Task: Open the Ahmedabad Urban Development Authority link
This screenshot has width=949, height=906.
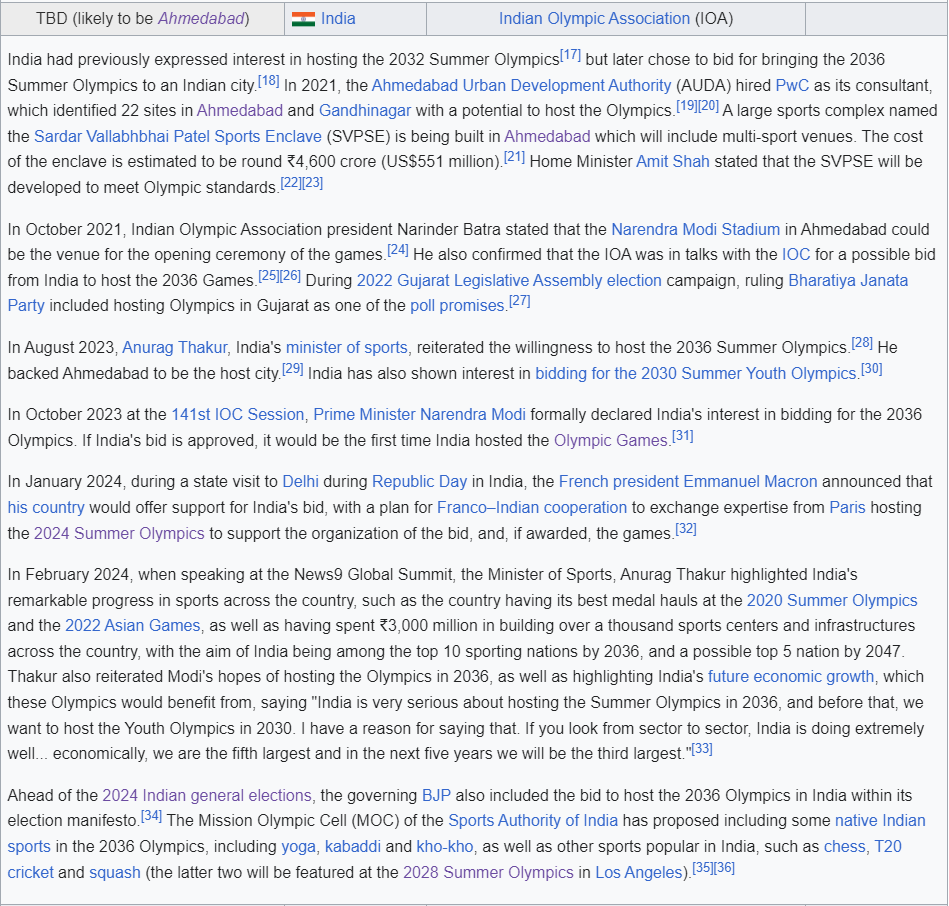Action: coord(521,85)
